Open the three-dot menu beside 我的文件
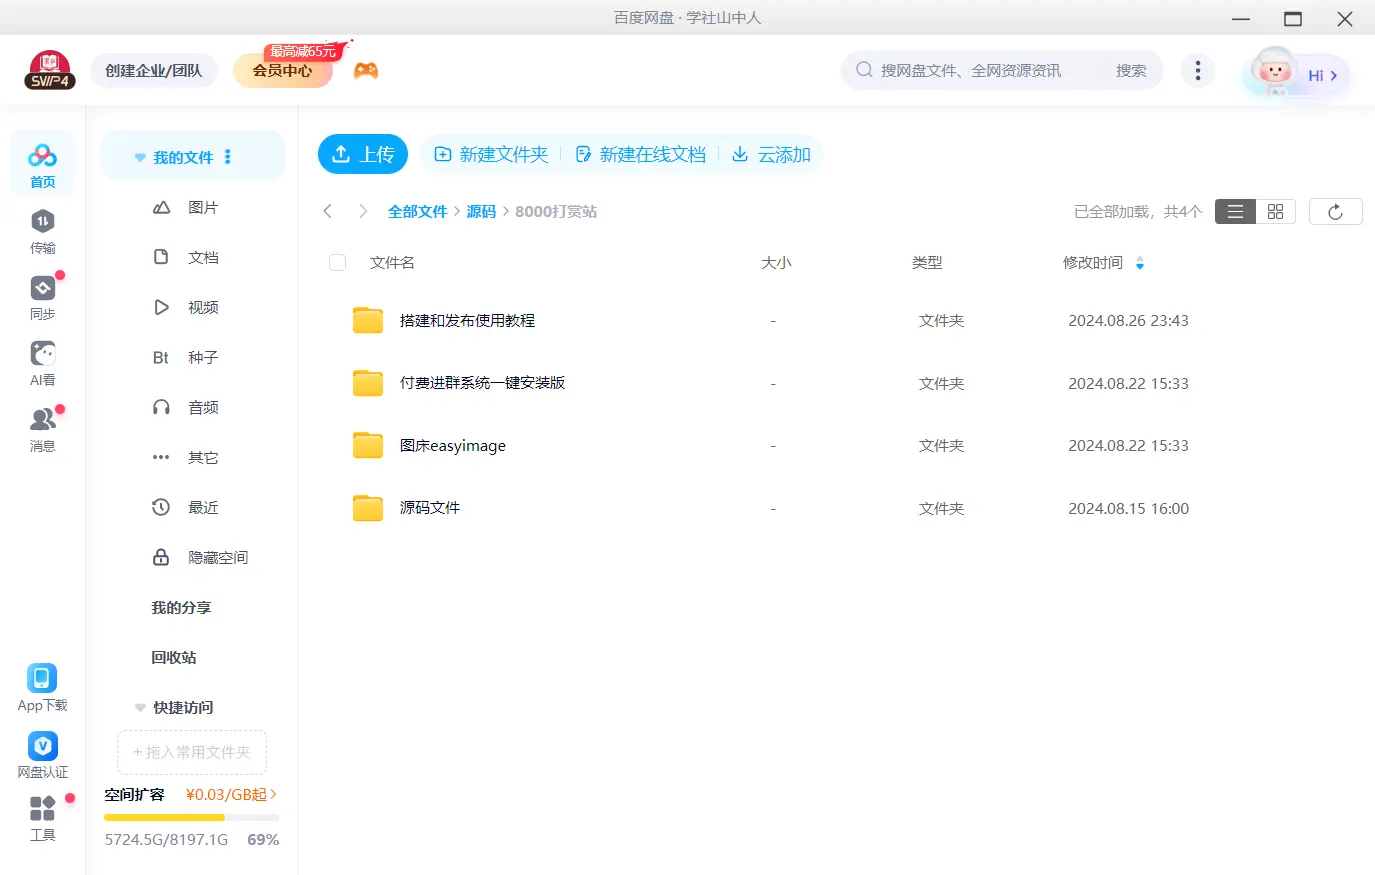This screenshot has width=1375, height=875. click(x=227, y=156)
